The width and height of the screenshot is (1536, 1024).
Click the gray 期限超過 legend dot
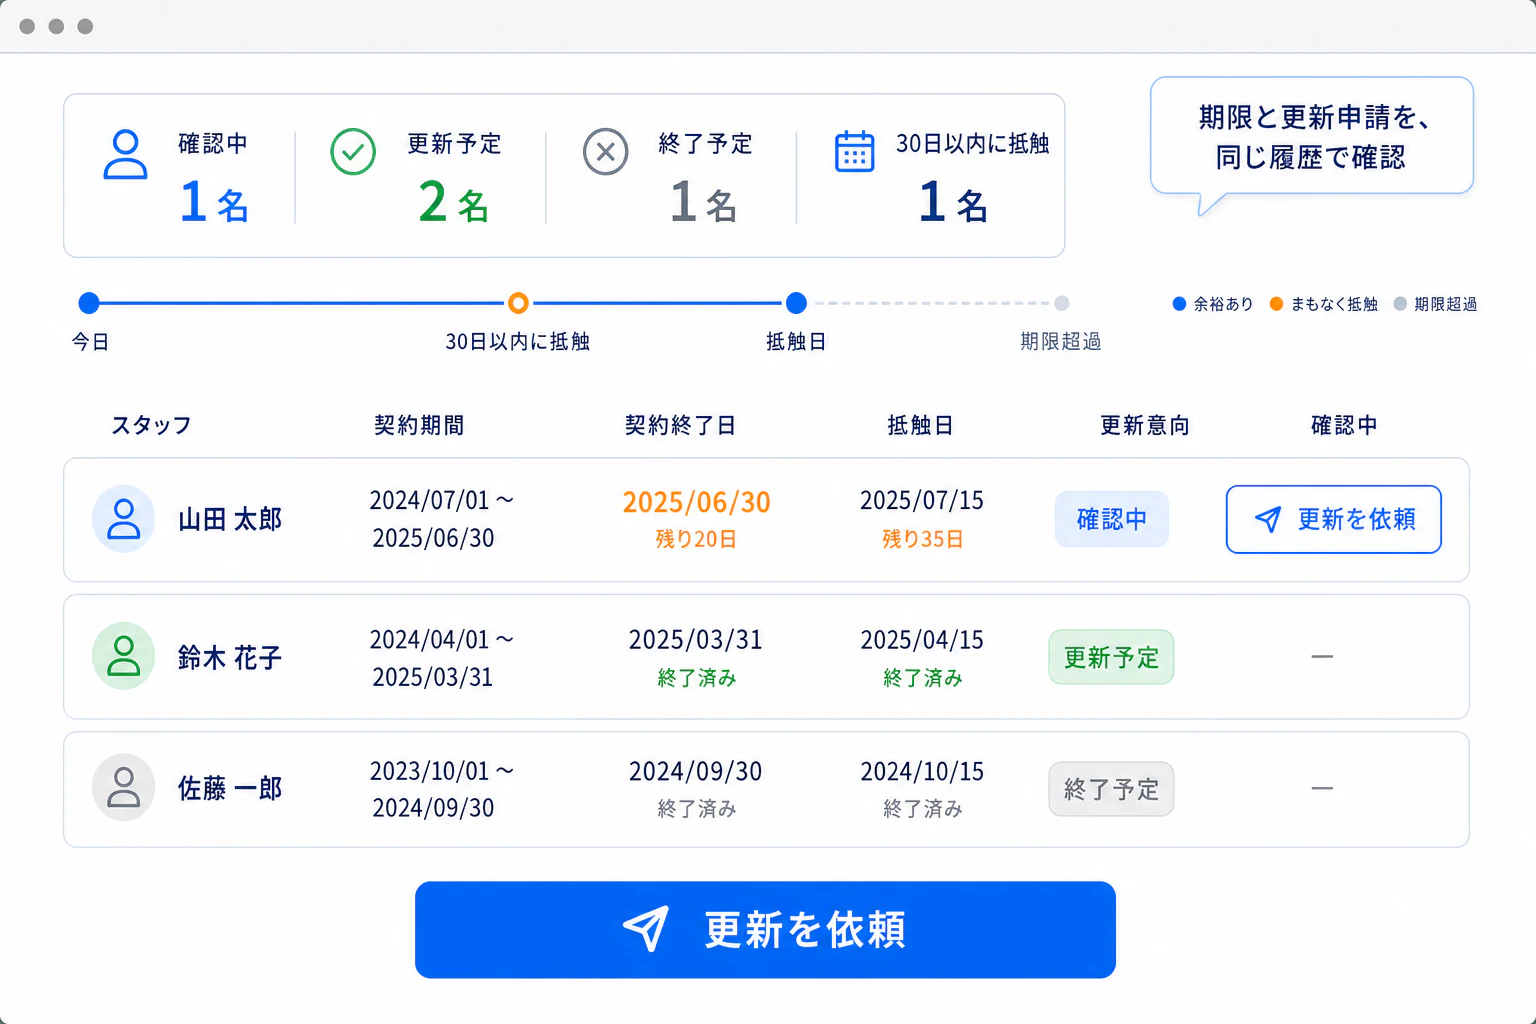point(1400,304)
